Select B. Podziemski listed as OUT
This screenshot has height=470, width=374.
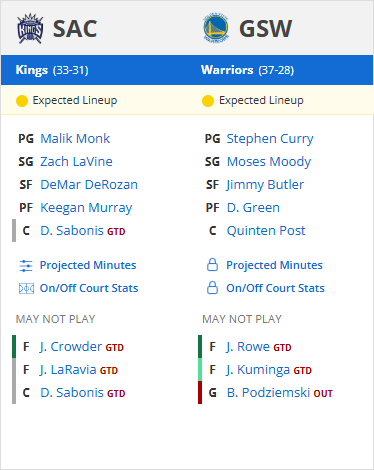(279, 393)
